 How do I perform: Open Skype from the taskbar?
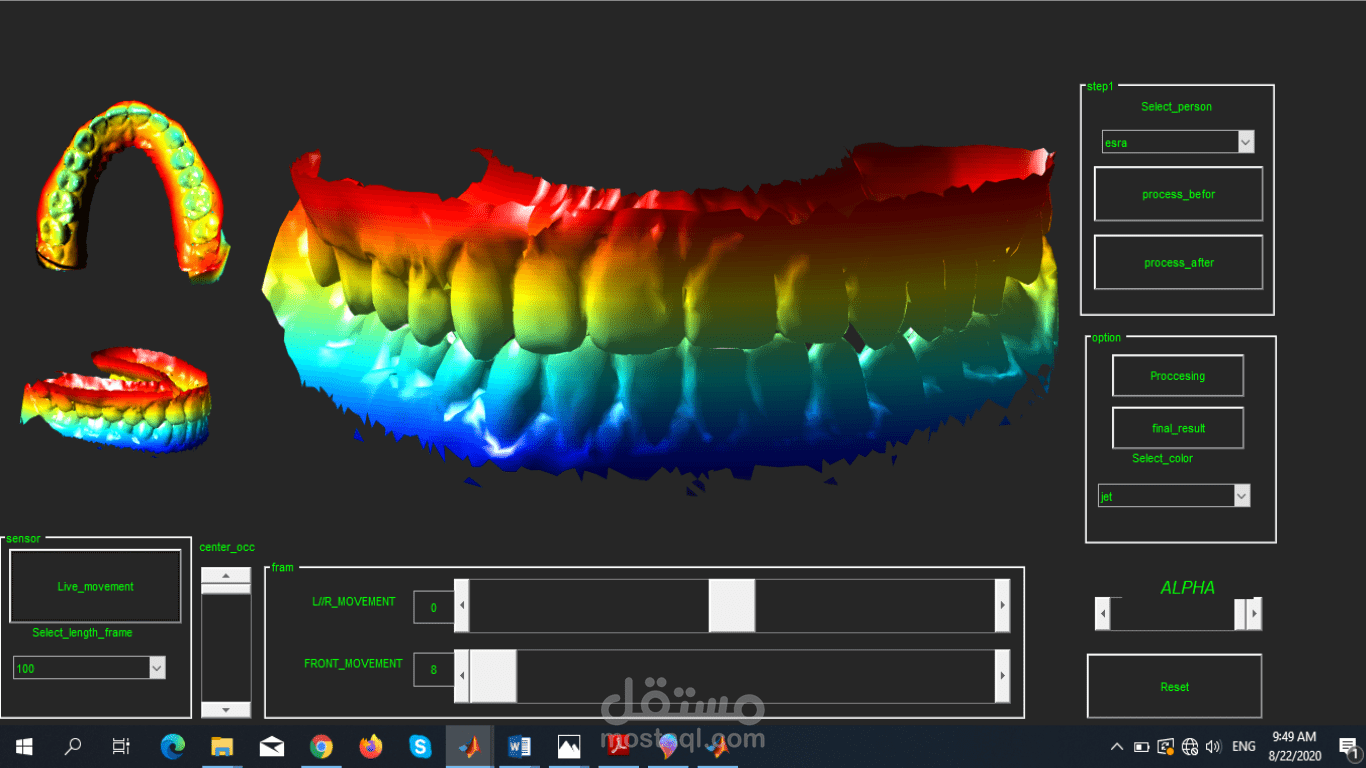(x=420, y=746)
